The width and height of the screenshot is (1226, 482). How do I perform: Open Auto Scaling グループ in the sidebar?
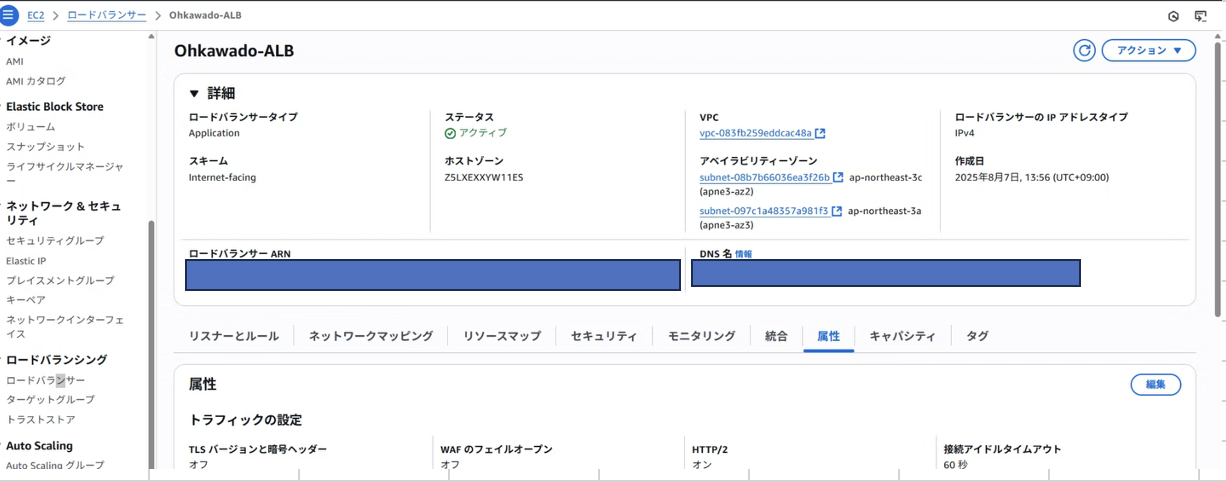click(55, 465)
